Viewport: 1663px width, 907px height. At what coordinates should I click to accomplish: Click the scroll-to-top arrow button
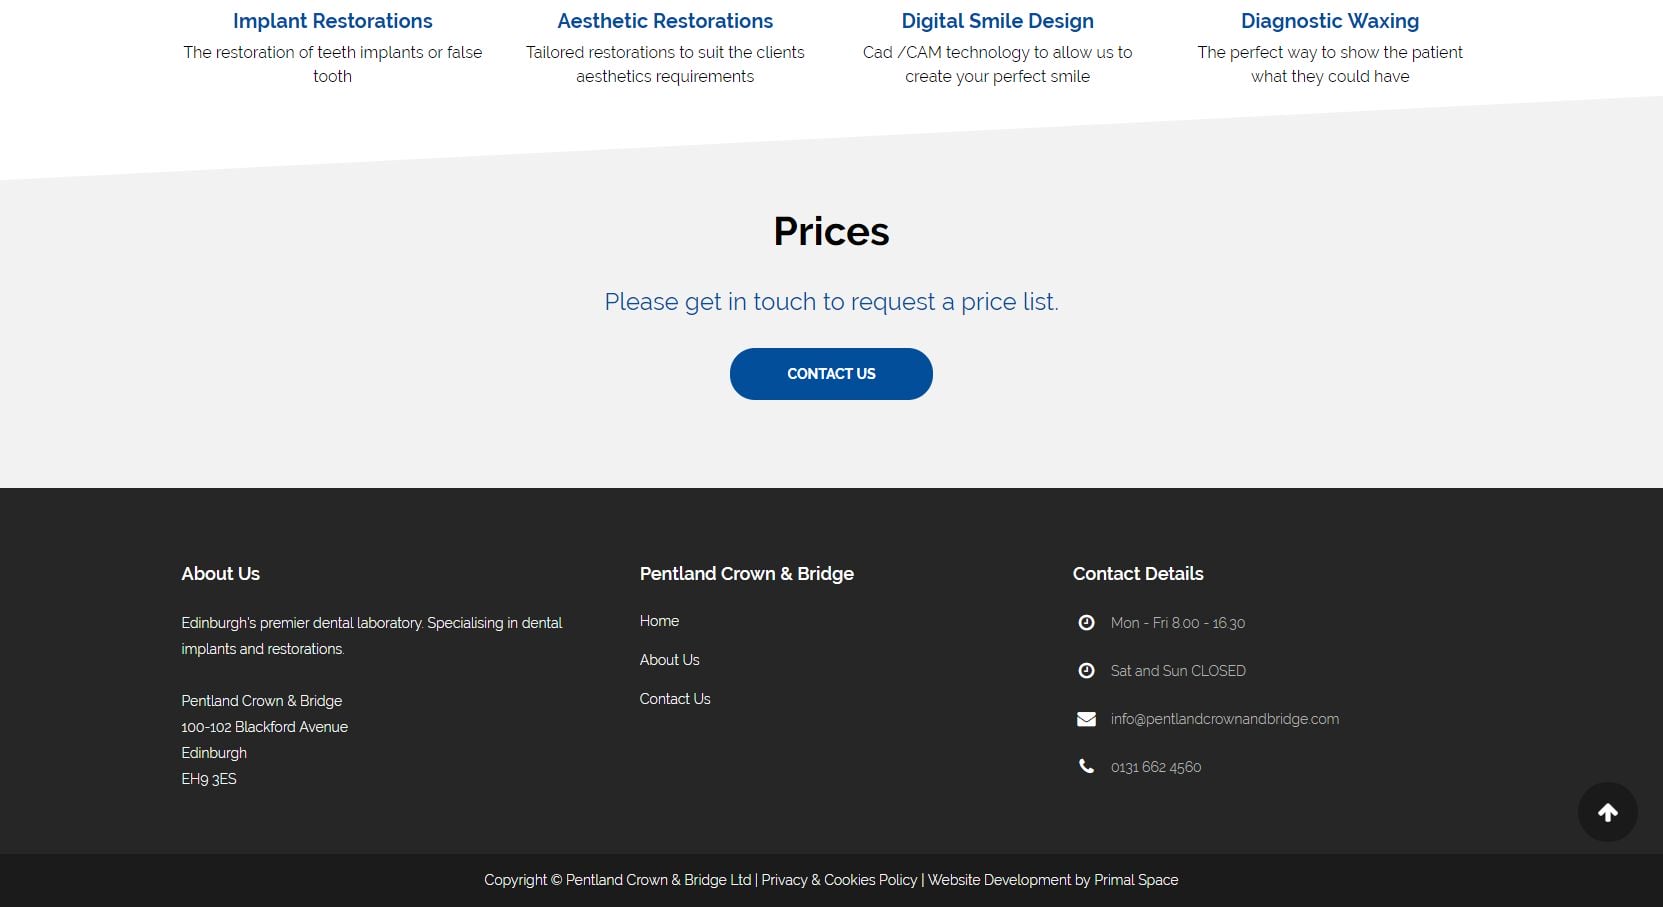pyautogui.click(x=1607, y=812)
